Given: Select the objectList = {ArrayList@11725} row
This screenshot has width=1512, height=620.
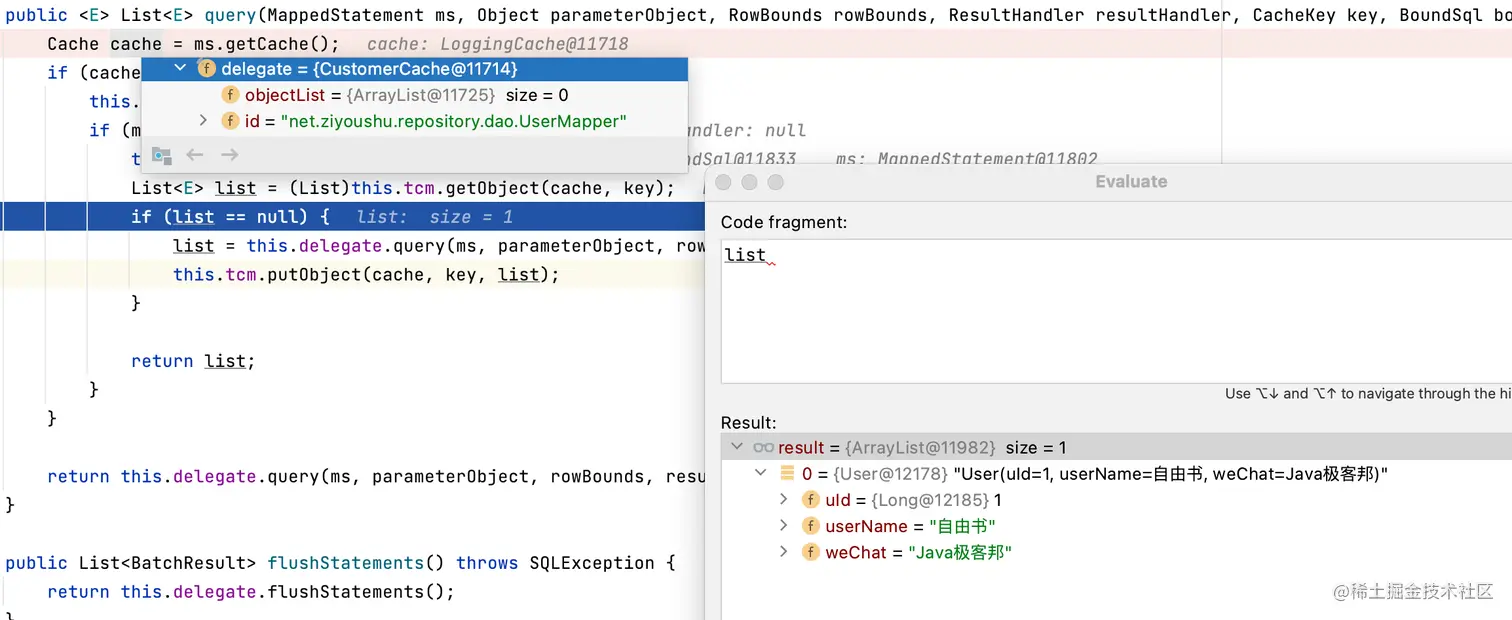Looking at the screenshot, I should click(415, 95).
